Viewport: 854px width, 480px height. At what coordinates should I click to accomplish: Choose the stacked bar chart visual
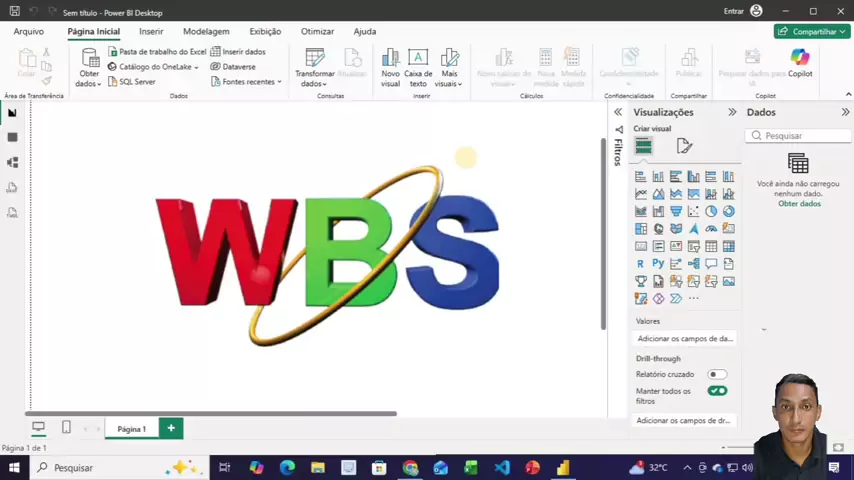point(640,177)
